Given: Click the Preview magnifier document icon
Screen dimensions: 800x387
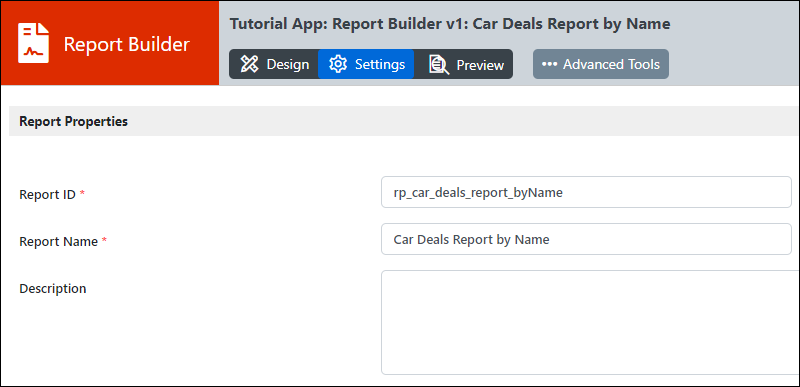Looking at the screenshot, I should 439,65.
